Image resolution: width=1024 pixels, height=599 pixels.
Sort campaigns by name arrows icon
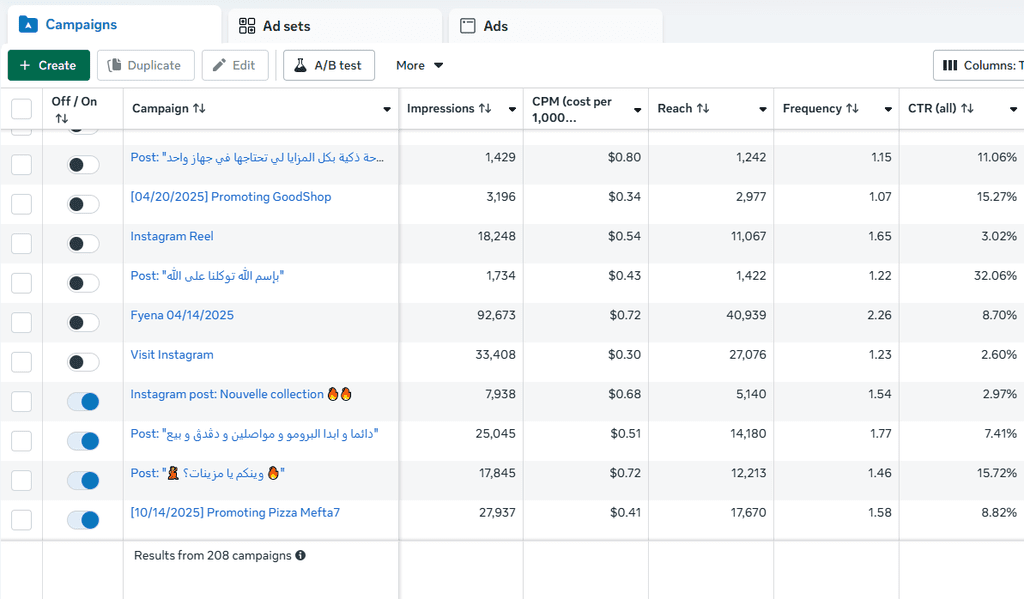click(199, 109)
